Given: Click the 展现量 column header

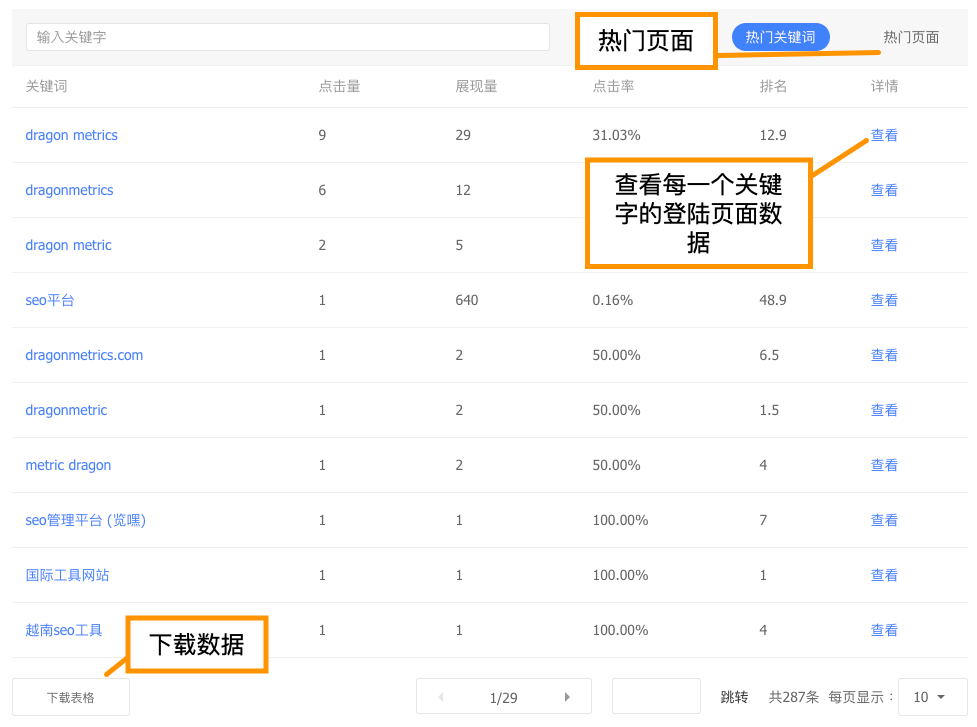Looking at the screenshot, I should (476, 86).
